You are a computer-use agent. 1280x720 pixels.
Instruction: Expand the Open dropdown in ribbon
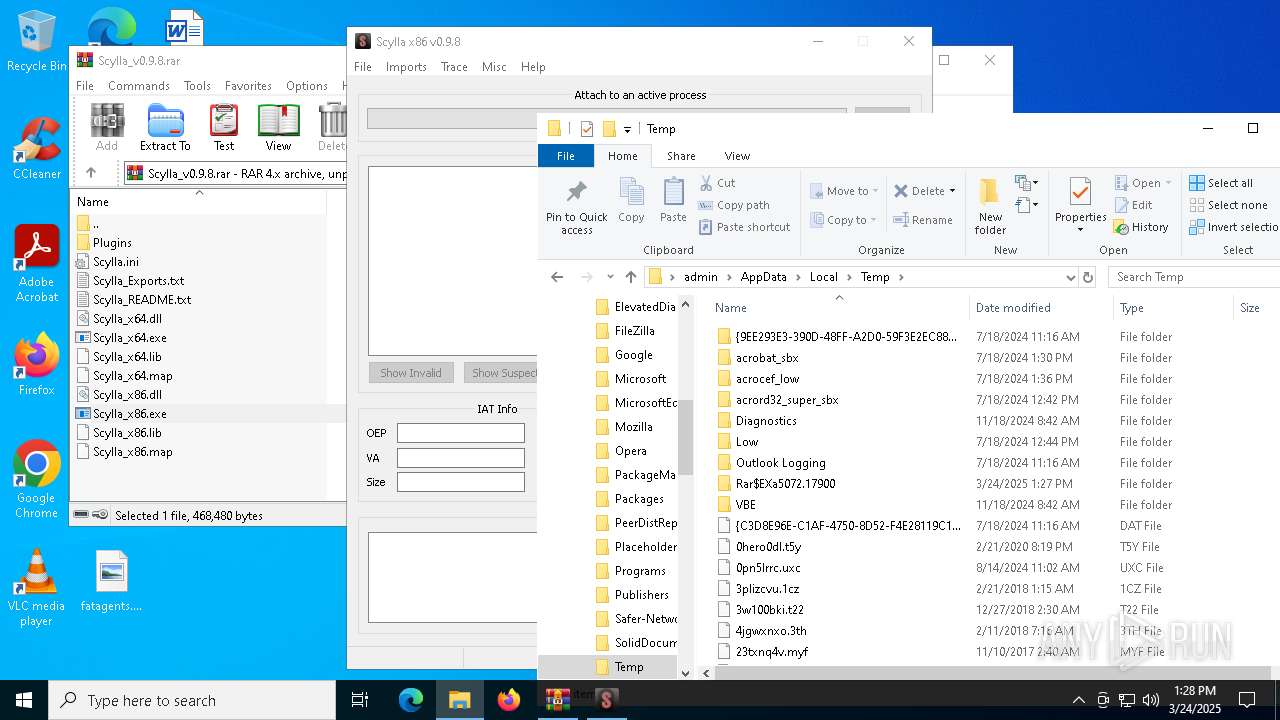pyautogui.click(x=1168, y=183)
